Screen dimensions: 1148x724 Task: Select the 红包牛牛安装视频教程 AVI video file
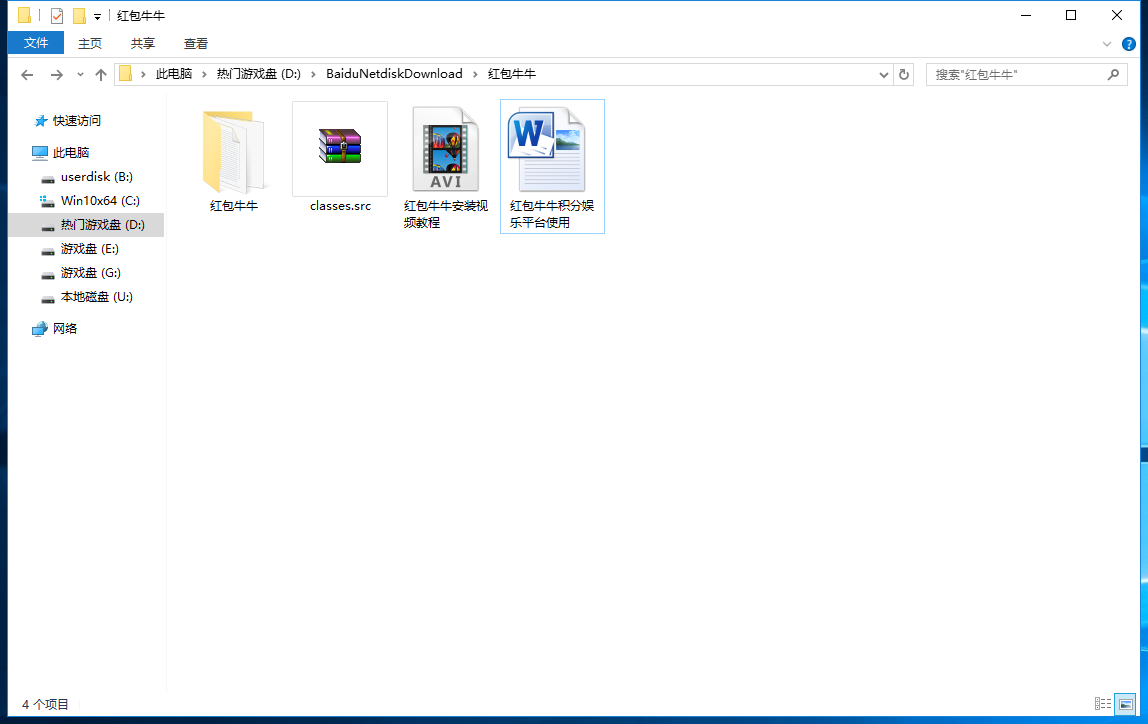pyautogui.click(x=446, y=150)
